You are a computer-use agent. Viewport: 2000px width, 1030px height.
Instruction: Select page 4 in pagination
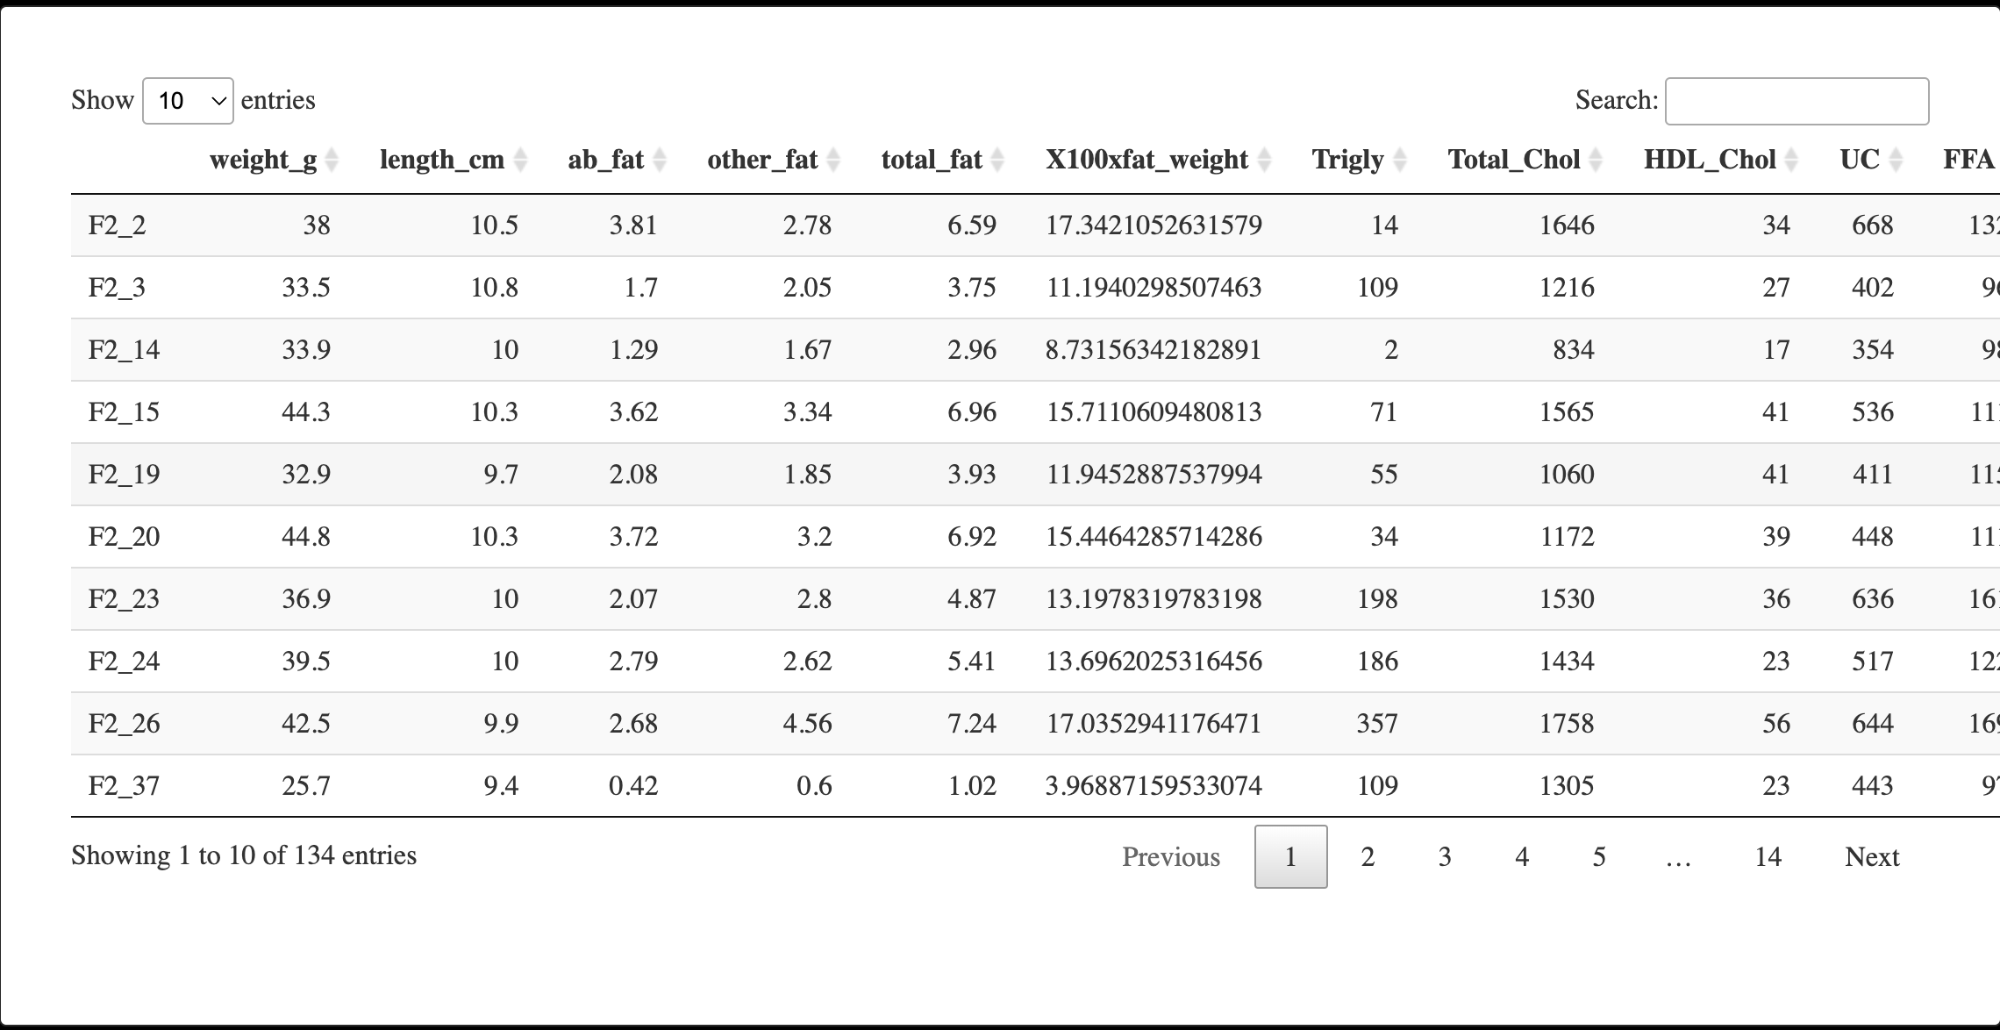(x=1522, y=857)
